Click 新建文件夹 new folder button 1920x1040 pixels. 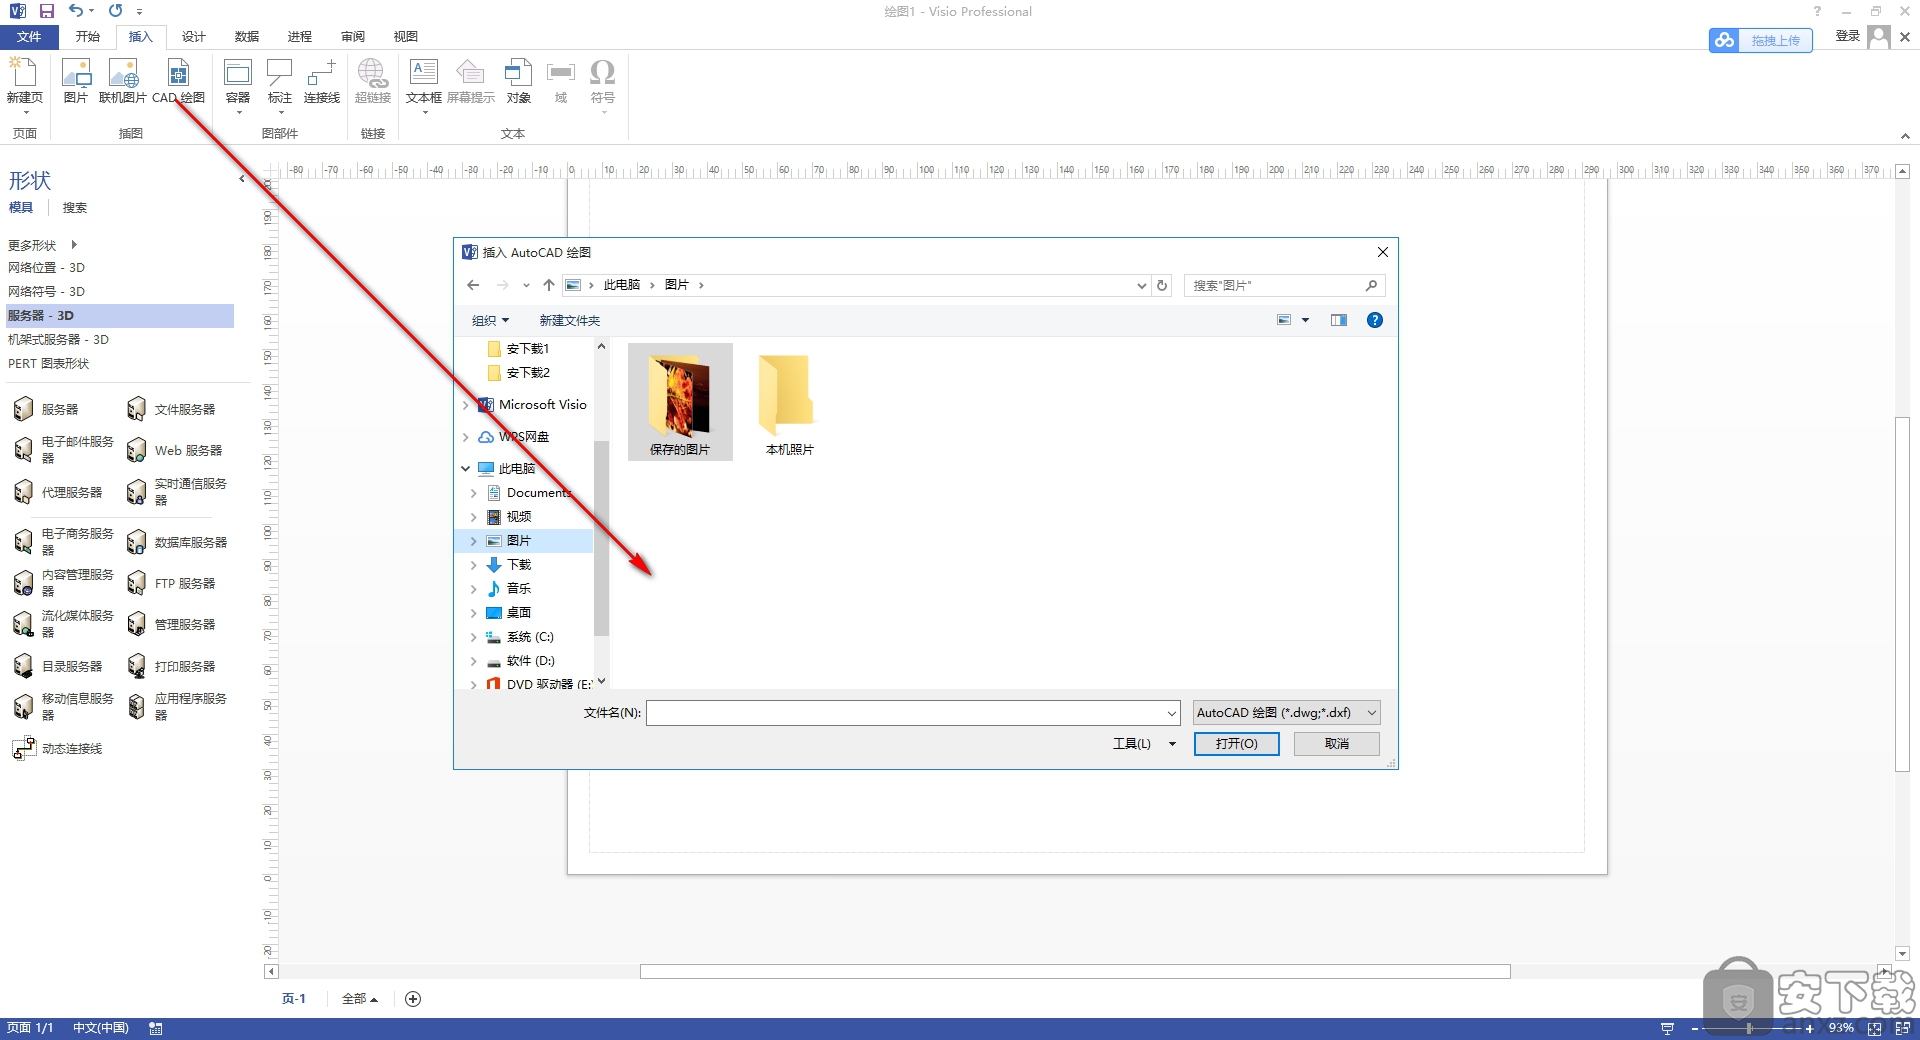coord(570,320)
